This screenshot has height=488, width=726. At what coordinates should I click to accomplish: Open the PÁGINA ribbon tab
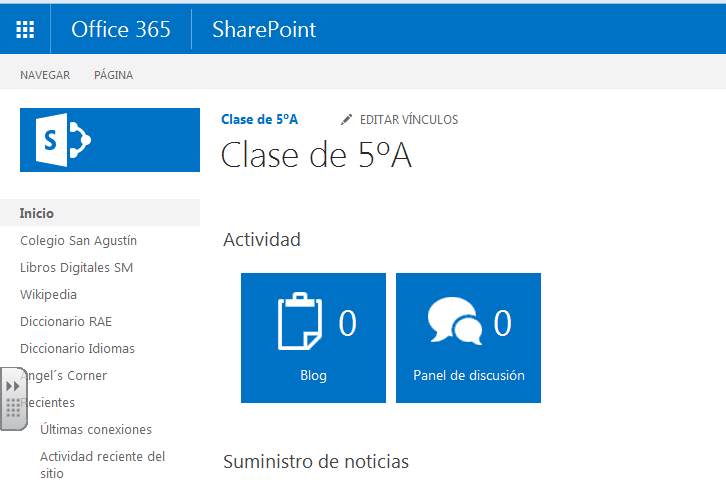coord(113,75)
